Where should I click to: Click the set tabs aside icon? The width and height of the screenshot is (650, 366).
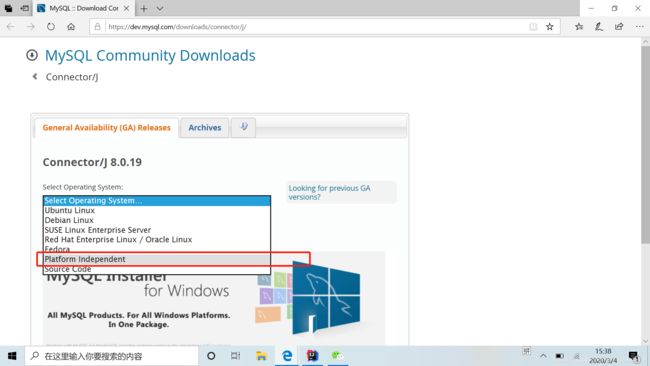(25, 8)
